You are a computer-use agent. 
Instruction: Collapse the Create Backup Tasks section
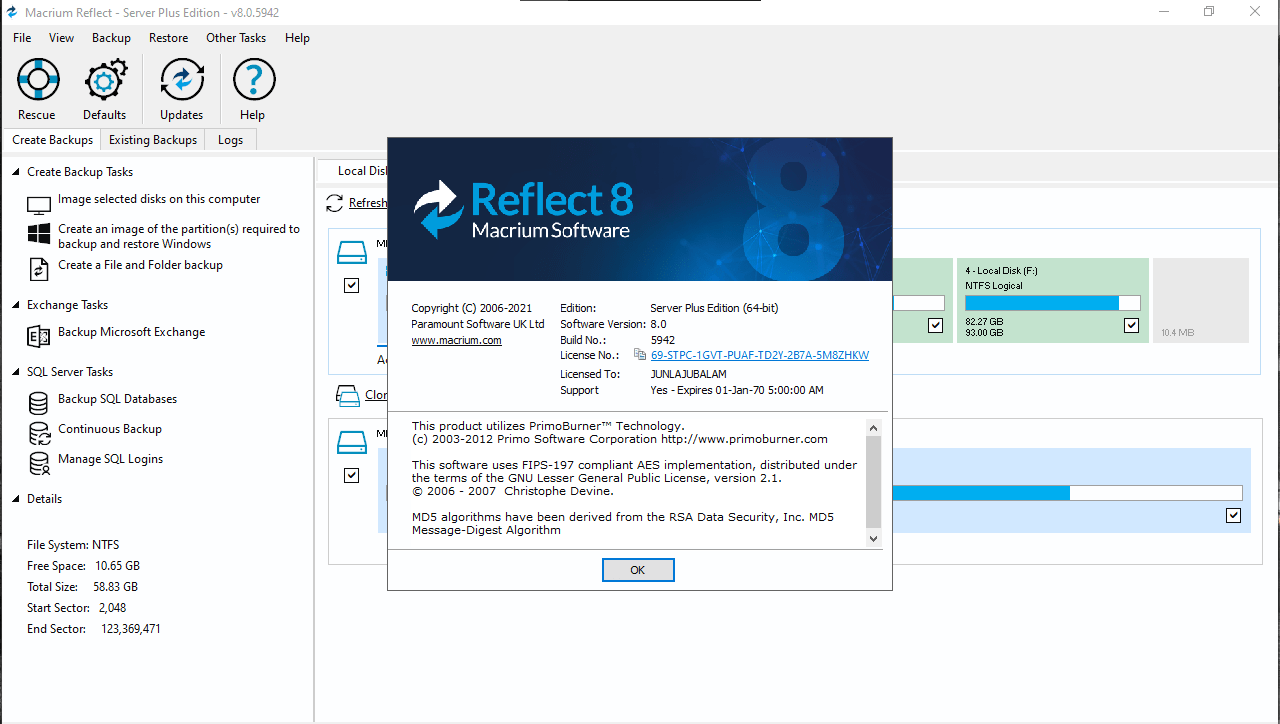pyautogui.click(x=16, y=172)
